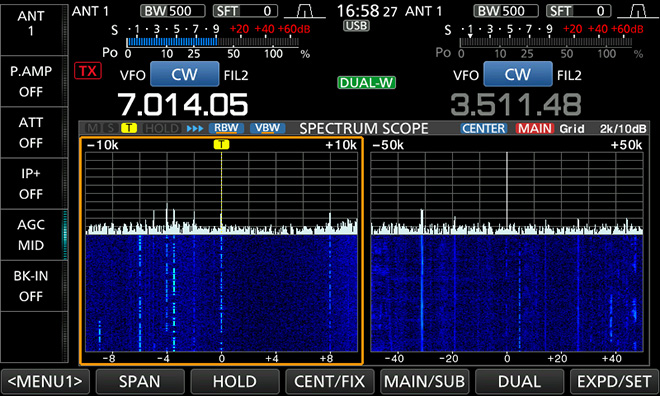Tap the RBW indicator in scope header
The image size is (660, 396).
(226, 128)
